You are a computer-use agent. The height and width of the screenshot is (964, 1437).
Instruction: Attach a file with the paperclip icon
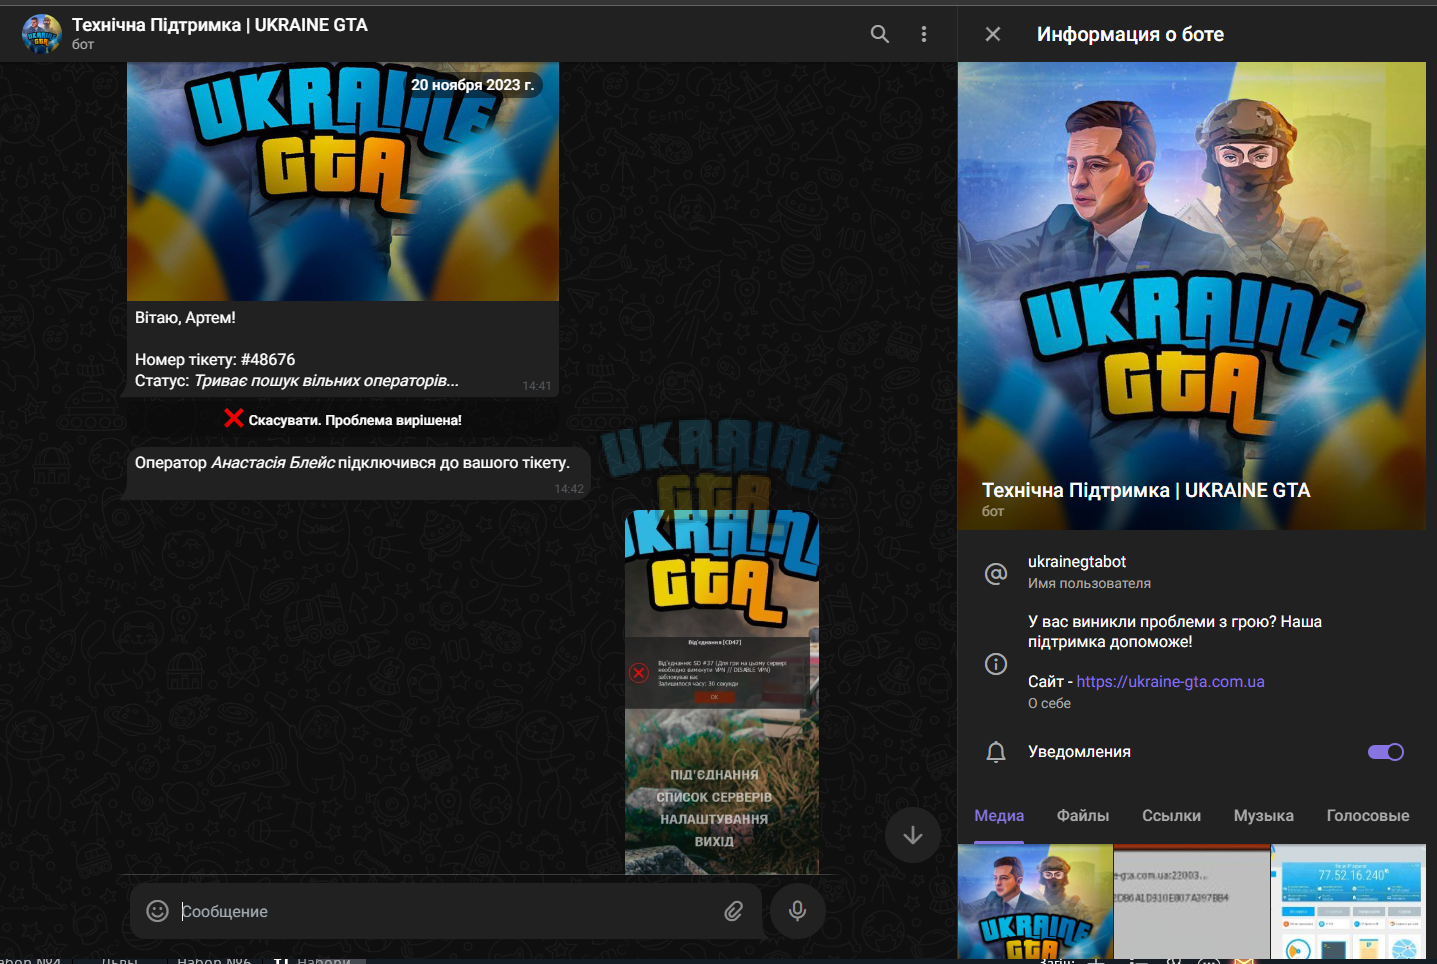click(734, 911)
